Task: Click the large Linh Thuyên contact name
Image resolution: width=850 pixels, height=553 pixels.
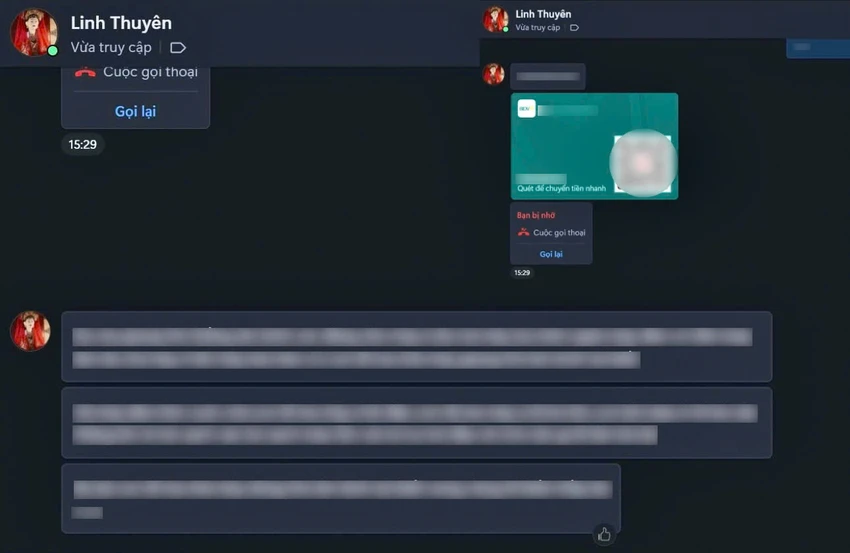Action: 121,23
